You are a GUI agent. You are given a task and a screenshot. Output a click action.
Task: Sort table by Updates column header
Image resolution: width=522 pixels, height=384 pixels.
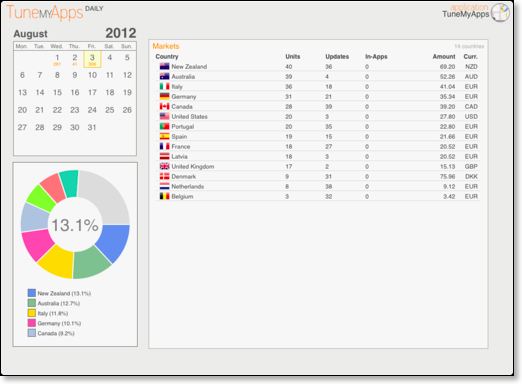337,56
